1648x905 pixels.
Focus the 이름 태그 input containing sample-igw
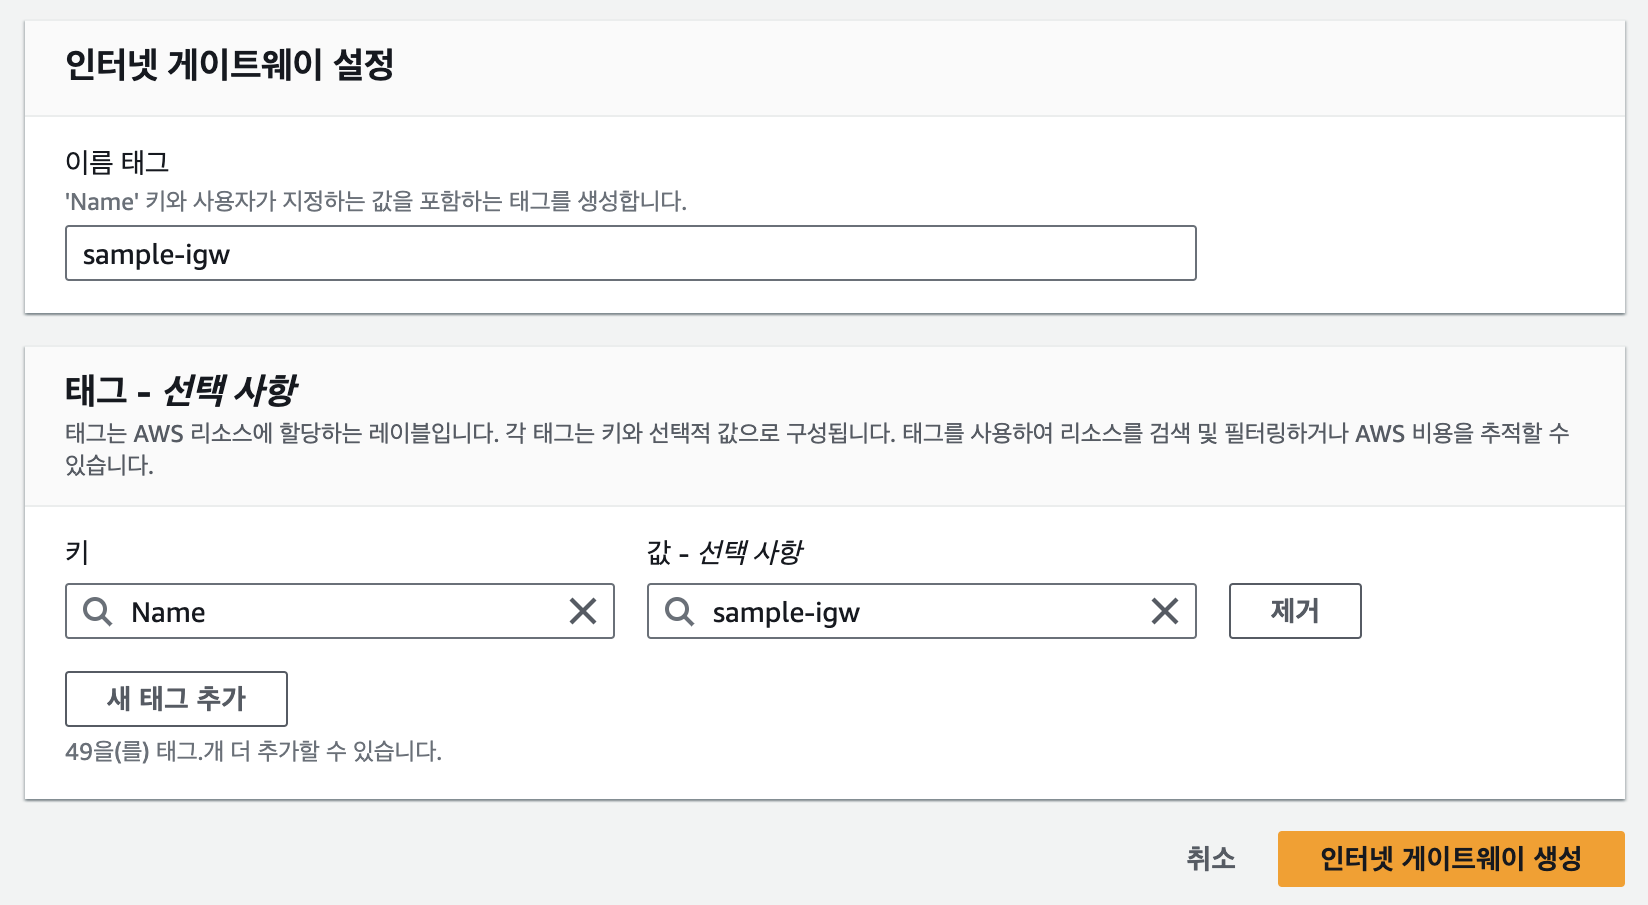(x=630, y=254)
